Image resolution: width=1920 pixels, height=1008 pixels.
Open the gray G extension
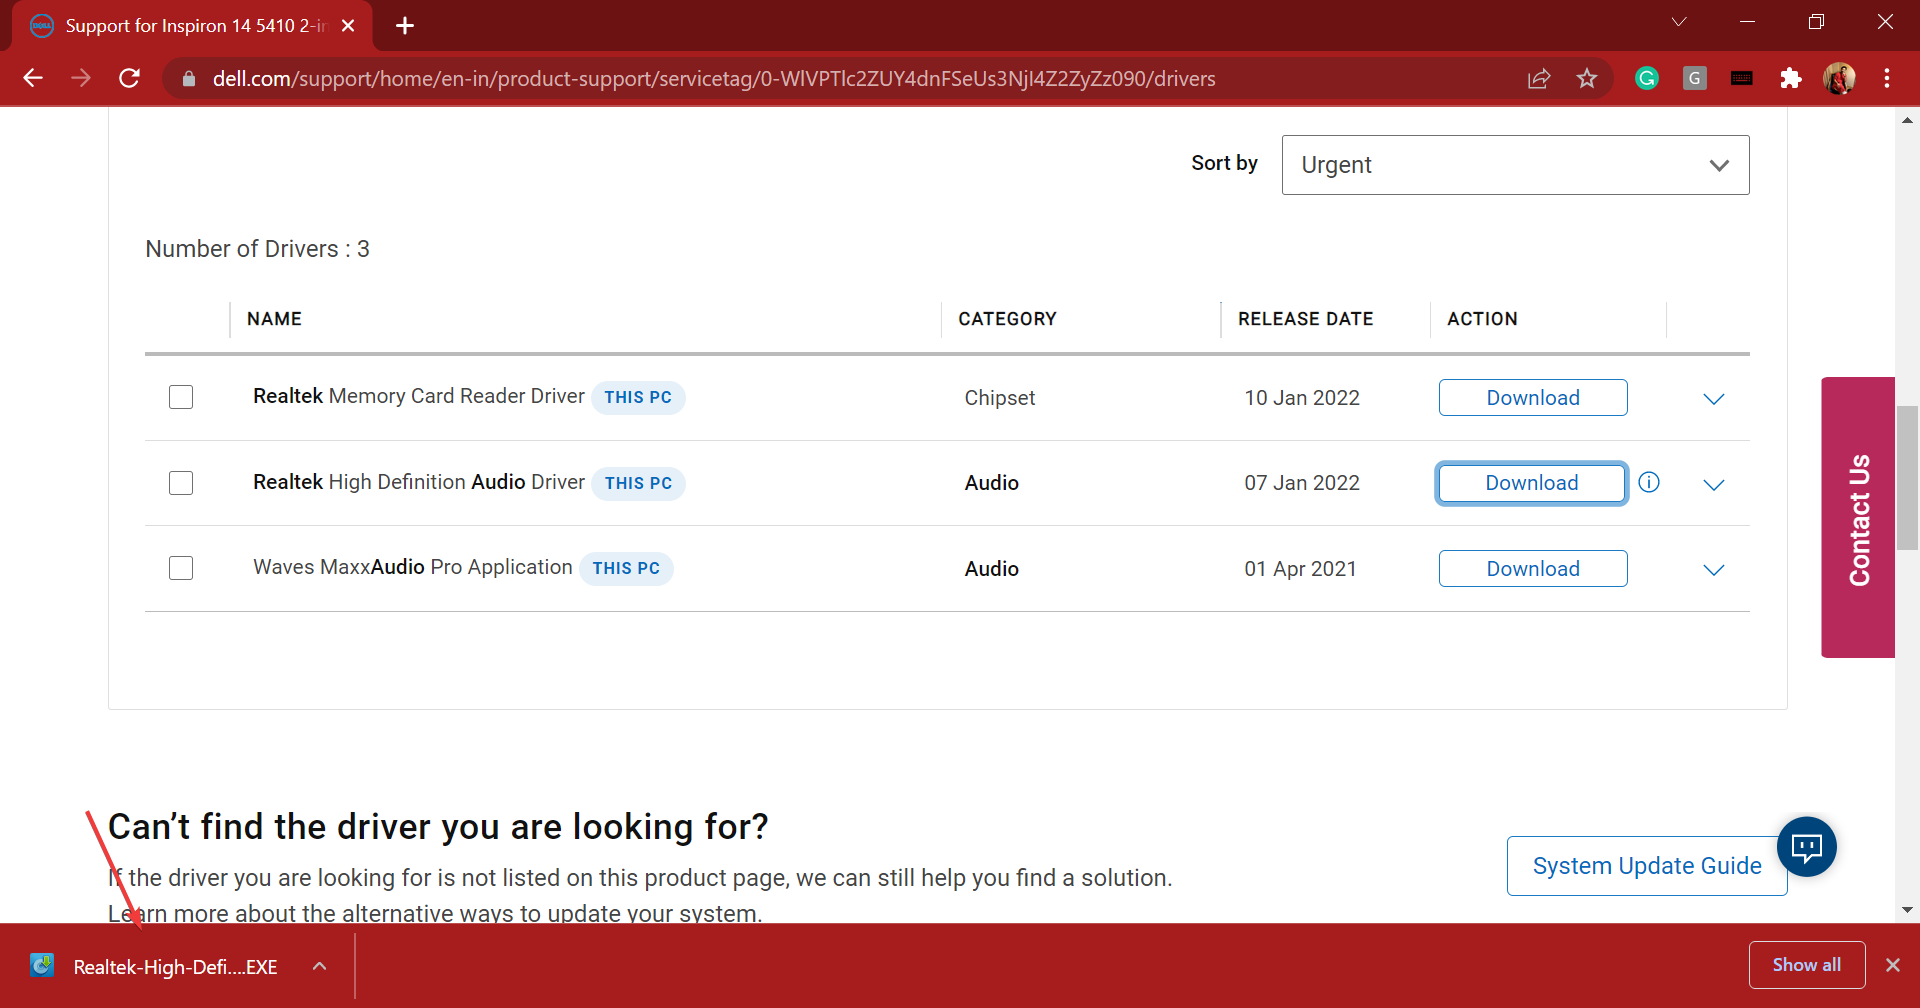(x=1695, y=78)
